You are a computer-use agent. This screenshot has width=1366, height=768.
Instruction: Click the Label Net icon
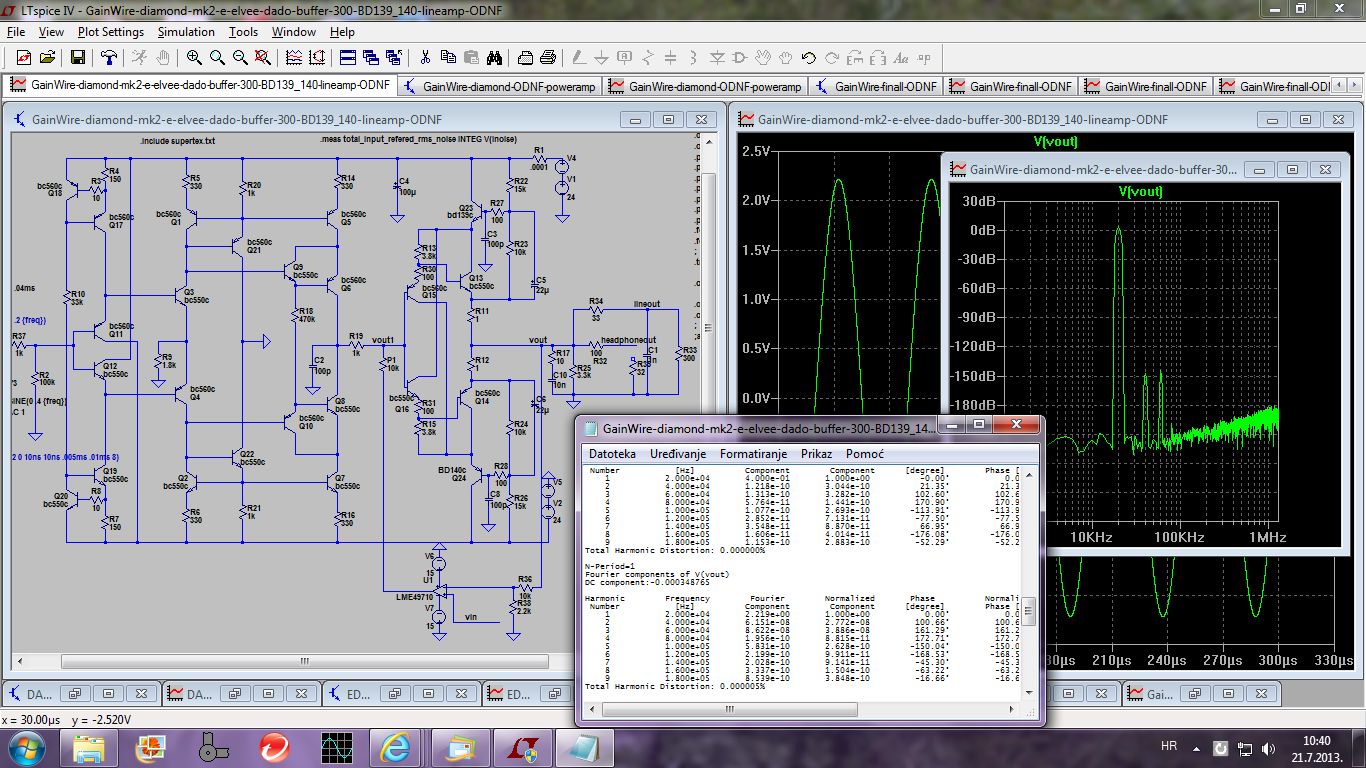[624, 57]
